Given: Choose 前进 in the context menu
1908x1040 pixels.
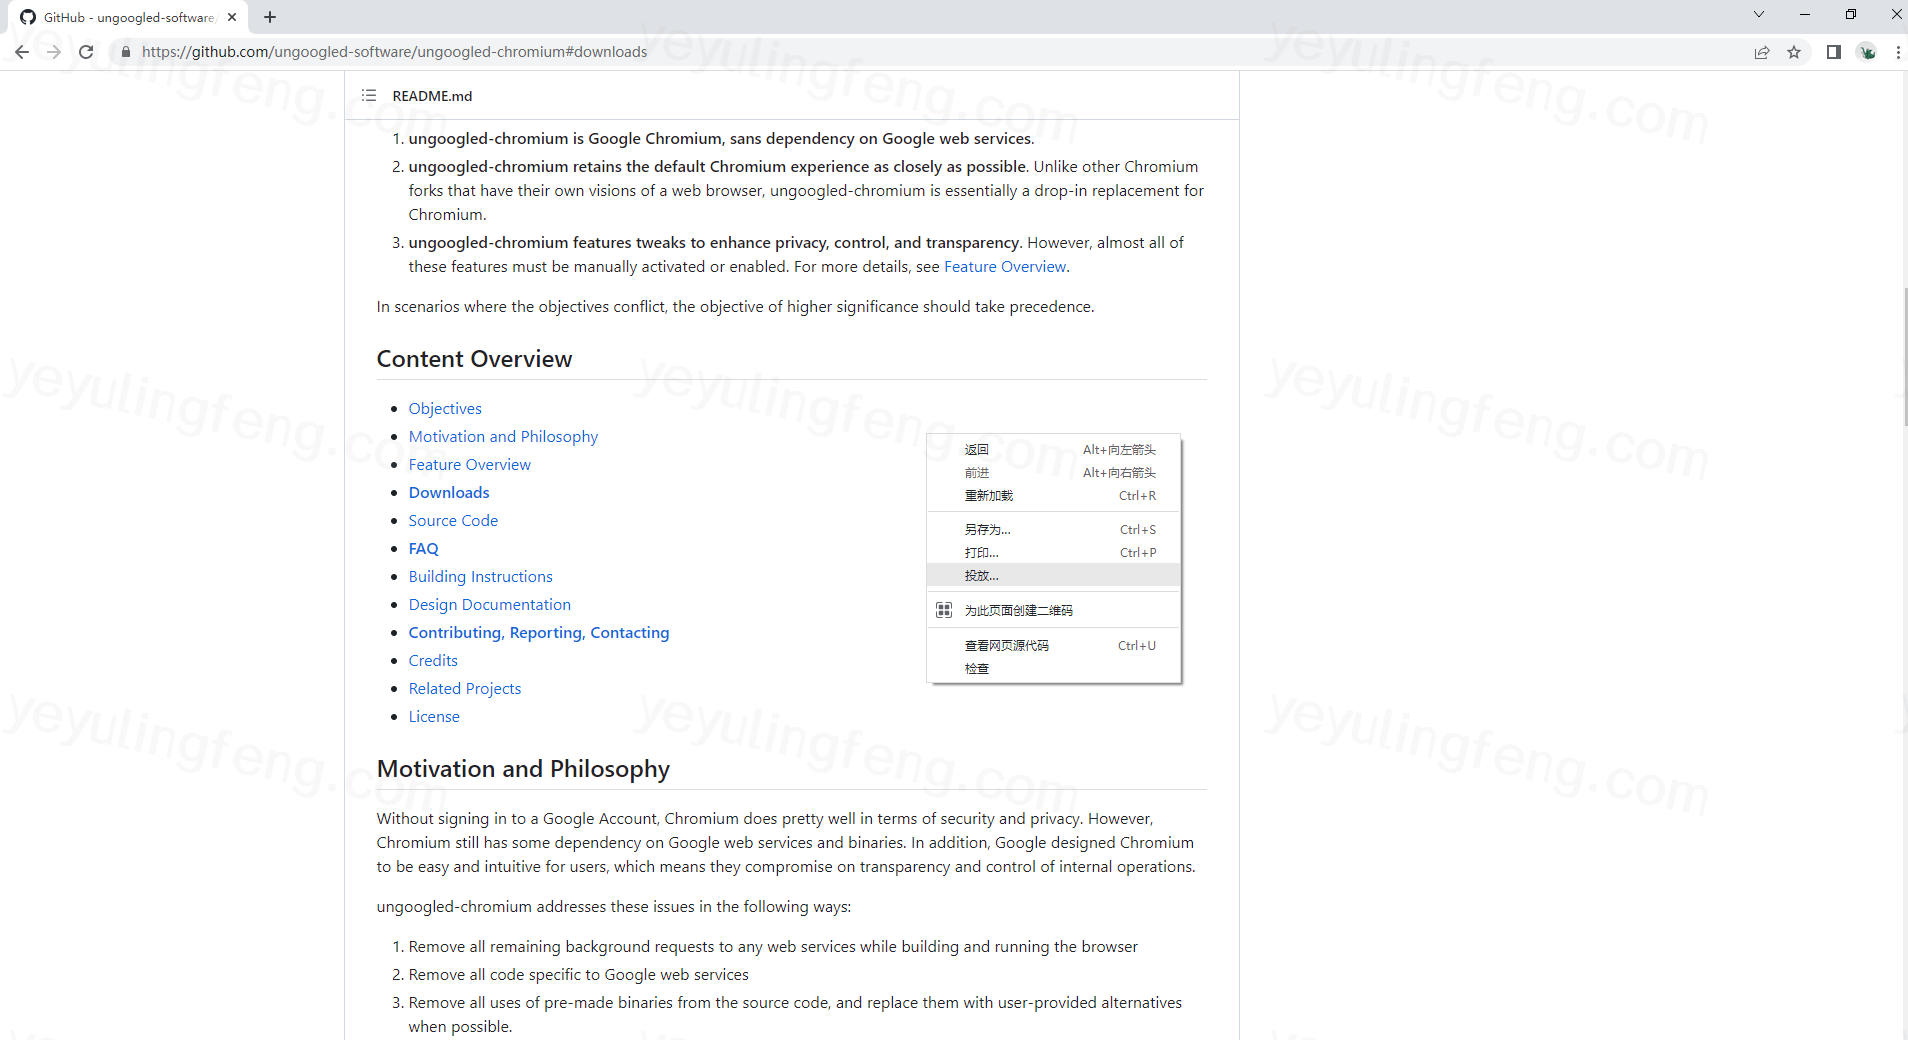Looking at the screenshot, I should pos(1054,473).
